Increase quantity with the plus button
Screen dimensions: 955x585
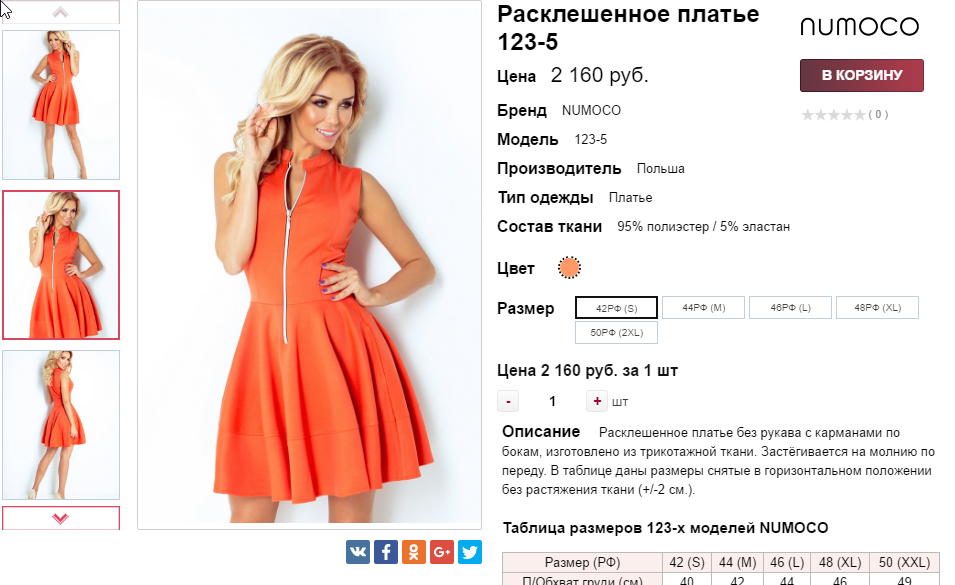point(597,401)
